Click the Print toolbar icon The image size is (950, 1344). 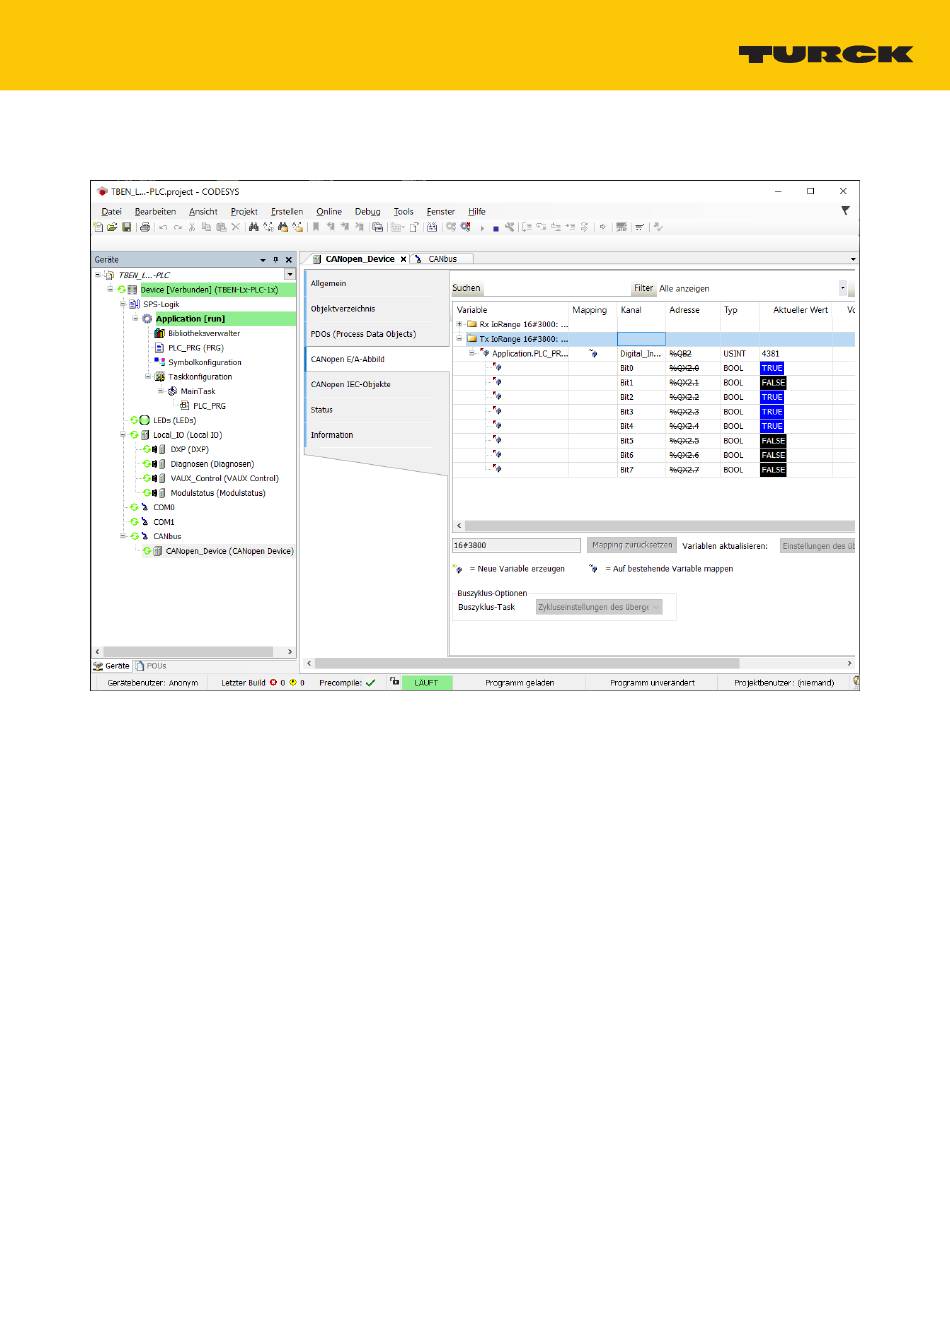click(145, 227)
